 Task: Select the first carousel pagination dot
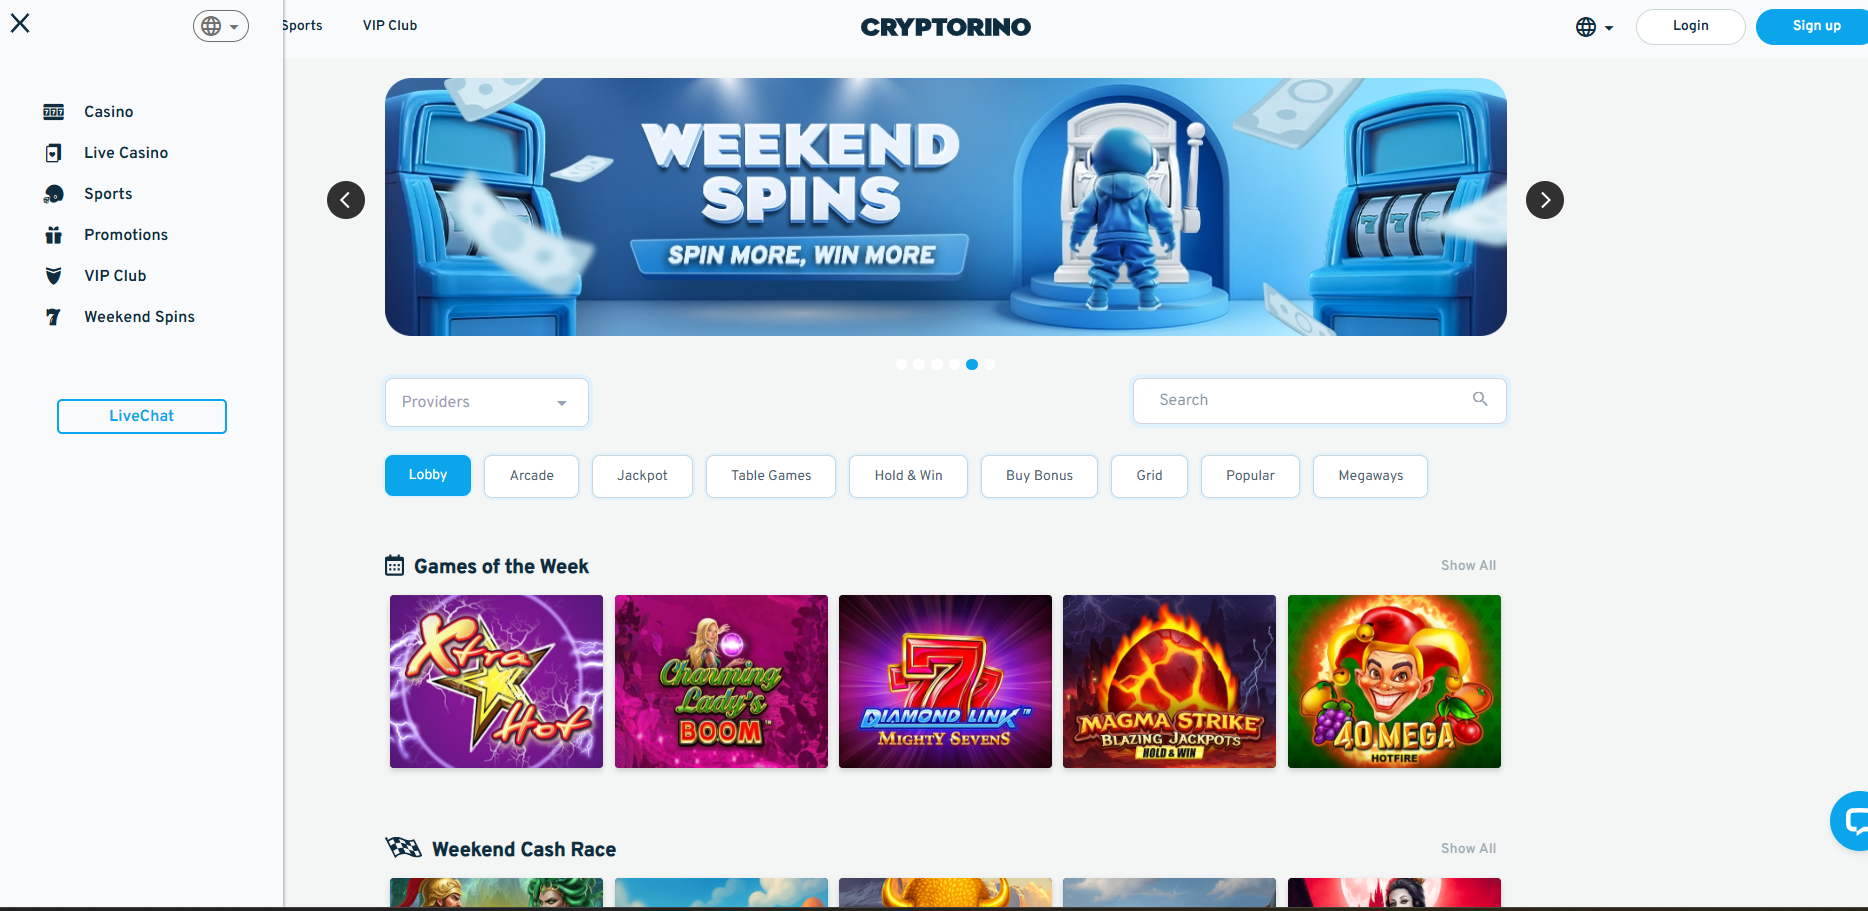click(901, 365)
